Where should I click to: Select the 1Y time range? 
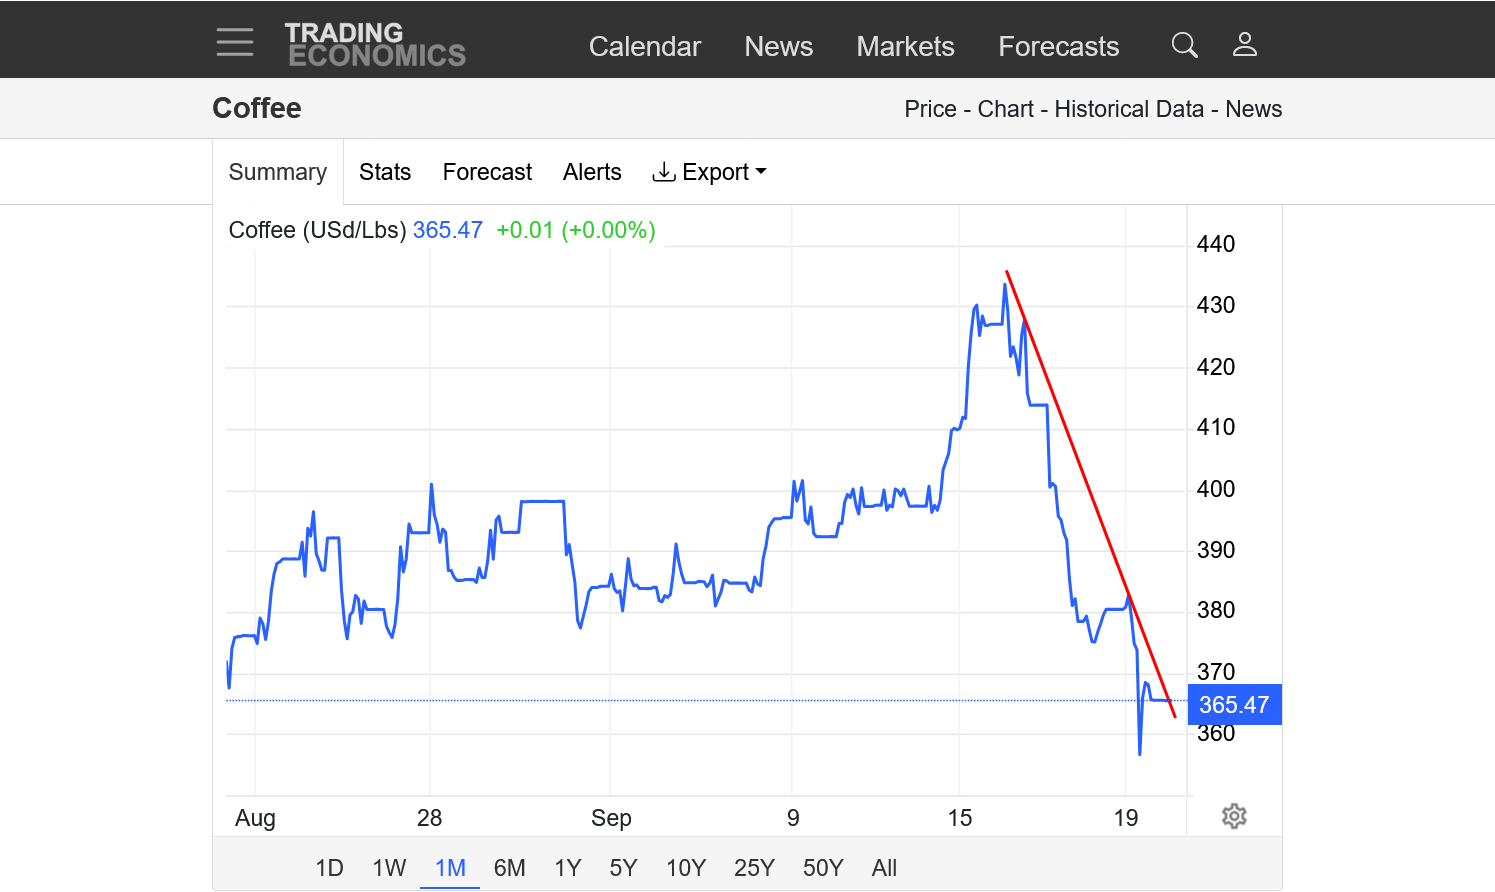point(567,868)
